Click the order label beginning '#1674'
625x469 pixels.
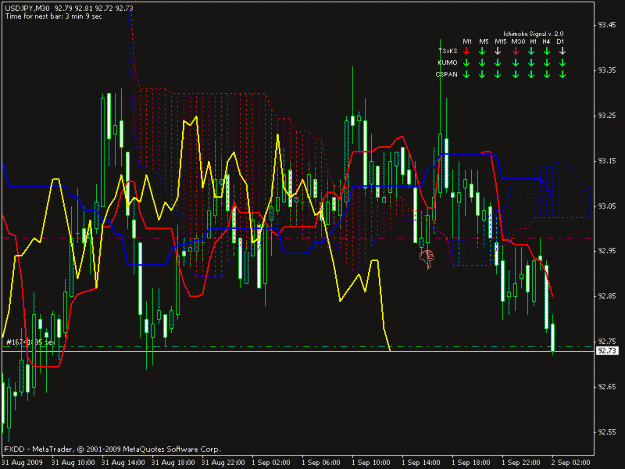30,342
